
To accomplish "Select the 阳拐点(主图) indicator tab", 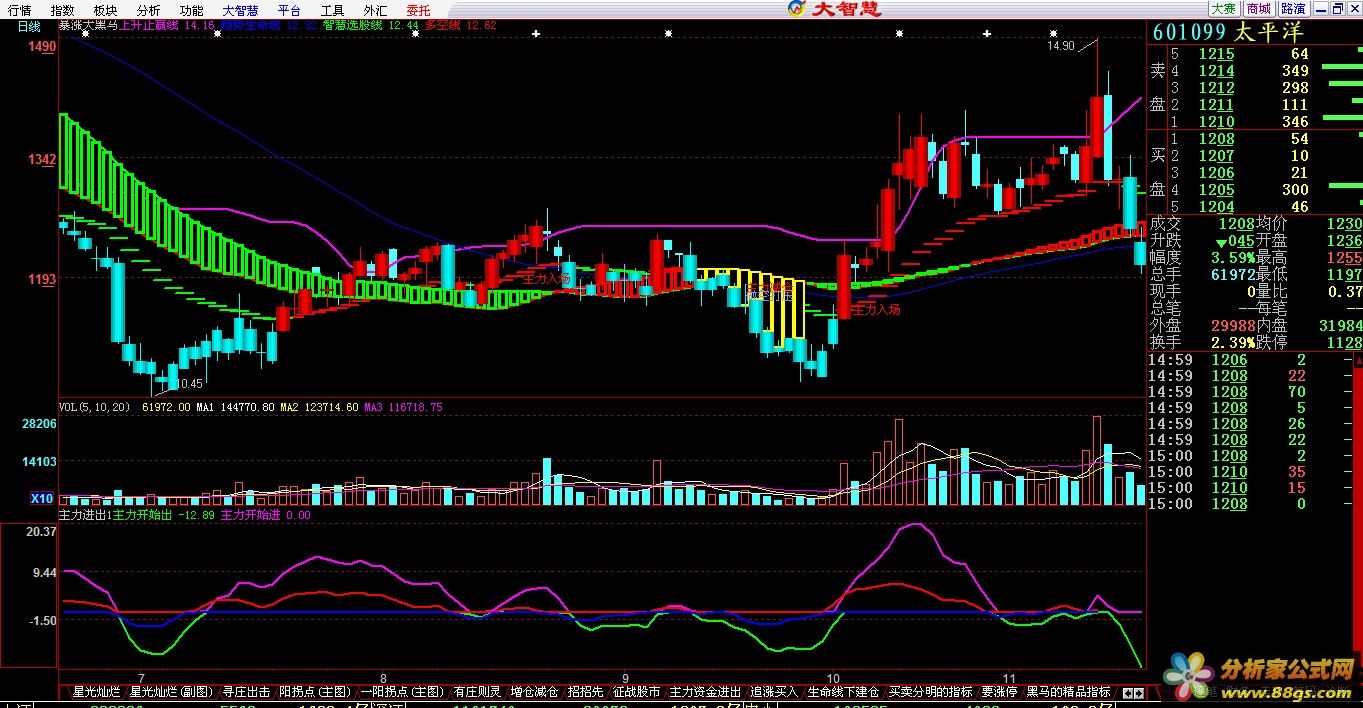I will [x=315, y=691].
